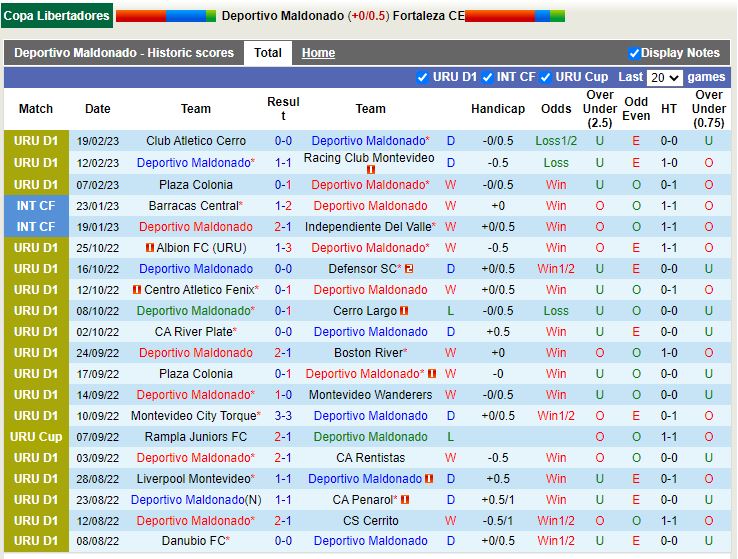Screen dimensions: 738x559
Task: Click red card icon on 28/08/22 Deportivo Maldonado
Action: [429, 479]
